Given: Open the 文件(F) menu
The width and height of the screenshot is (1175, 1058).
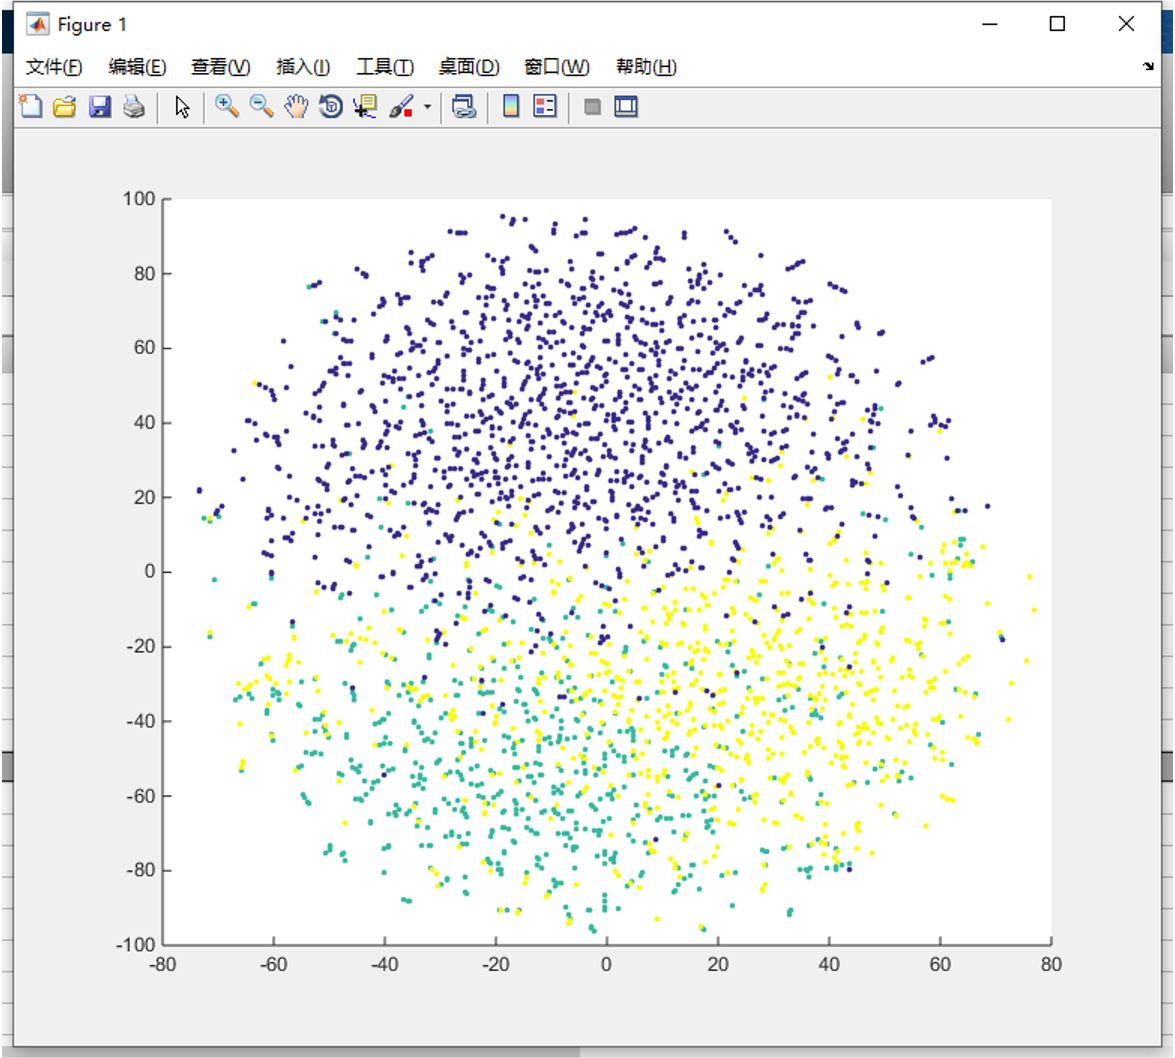Looking at the screenshot, I should pyautogui.click(x=54, y=67).
